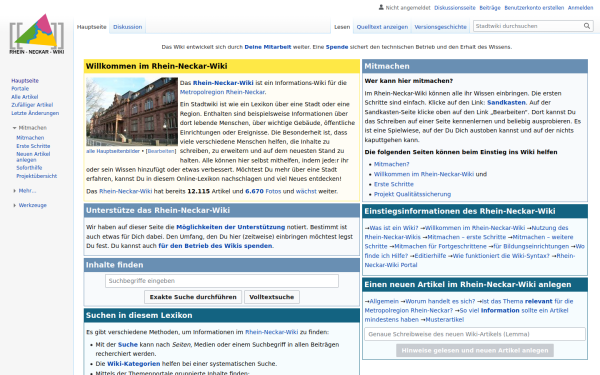Open the Sandkasten link
Image resolution: width=600 pixels, height=375 pixels.
coord(506,103)
